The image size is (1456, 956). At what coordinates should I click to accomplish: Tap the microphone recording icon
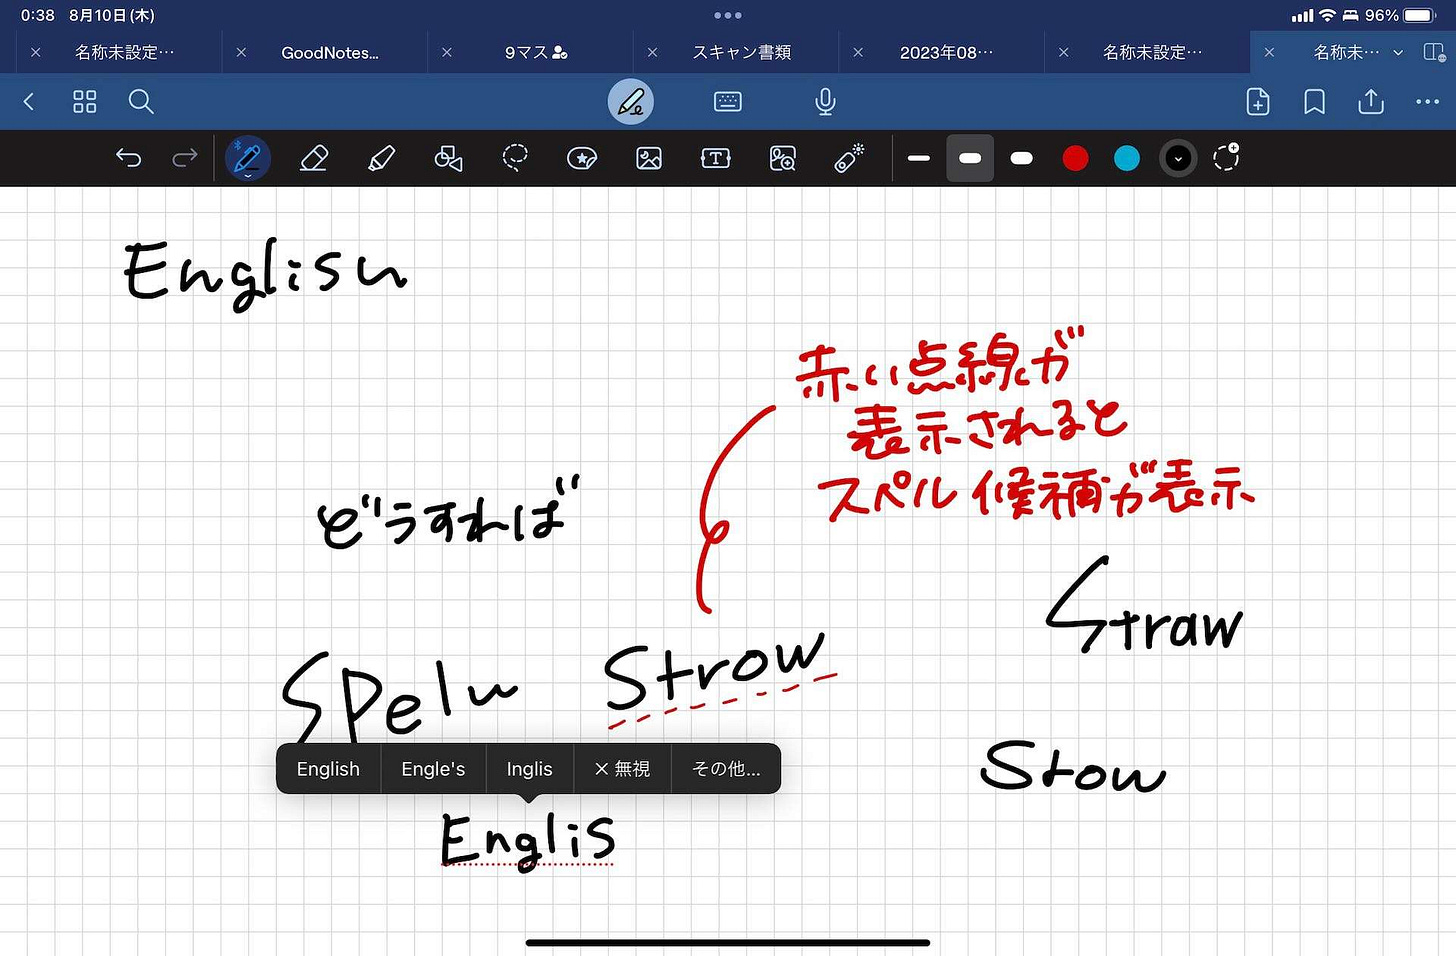tap(825, 101)
